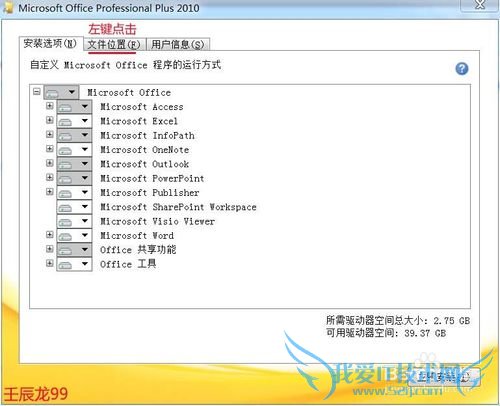The image size is (500, 406).
Task: Open install options dropdown for Microsoft Office root
Action: [x=61, y=92]
